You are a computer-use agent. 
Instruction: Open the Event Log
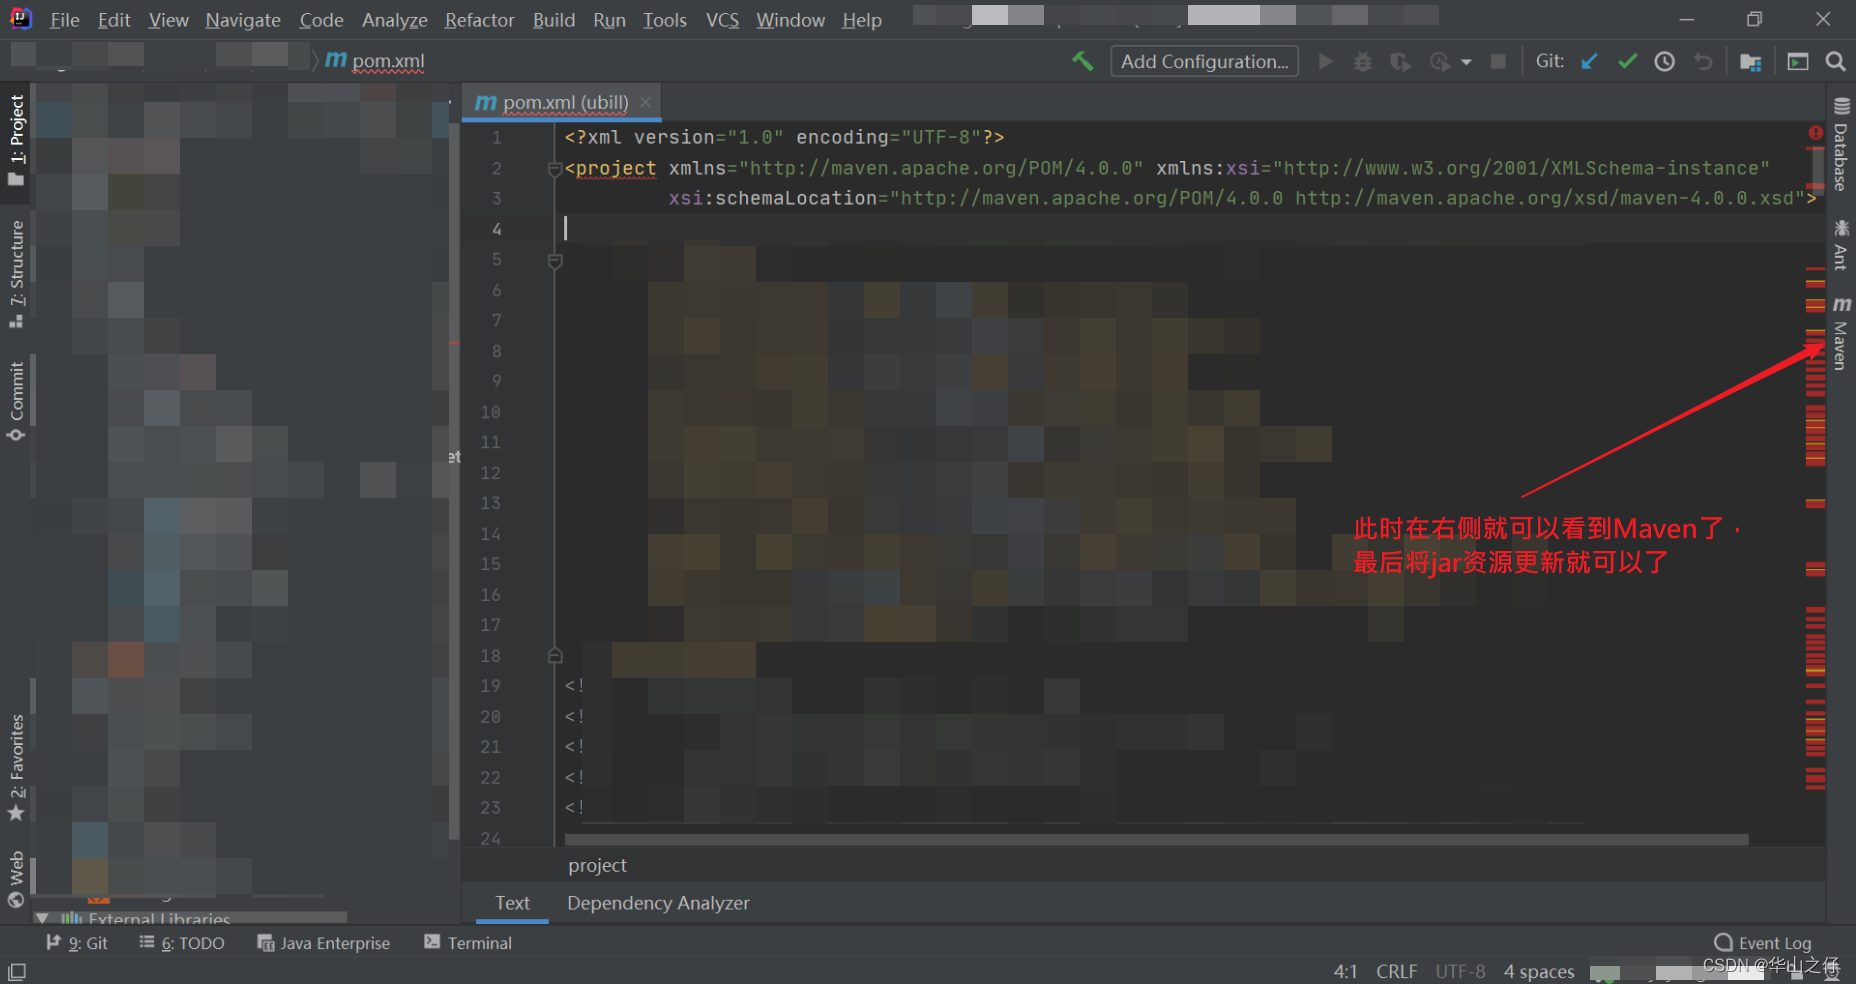click(x=1763, y=943)
